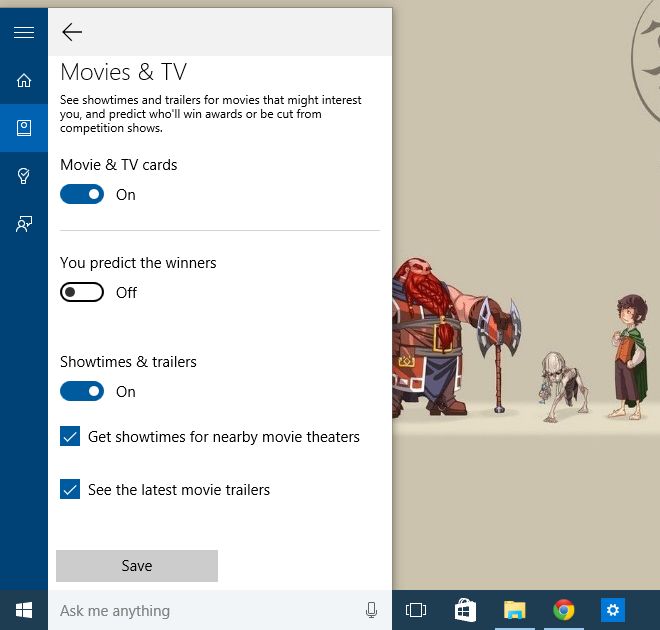Viewport: 660px width, 630px height.
Task: Click the Save button
Action: (137, 566)
